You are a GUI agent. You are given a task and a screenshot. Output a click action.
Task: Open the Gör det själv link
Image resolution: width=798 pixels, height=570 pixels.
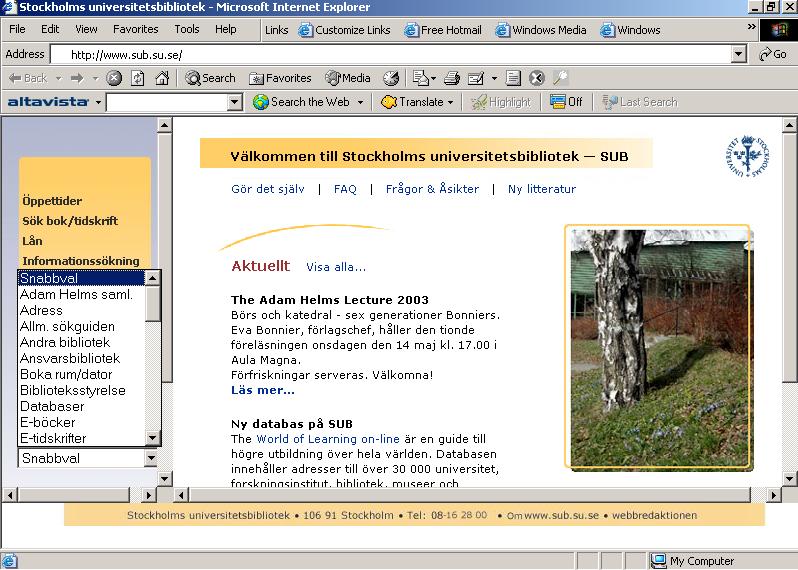coord(268,189)
